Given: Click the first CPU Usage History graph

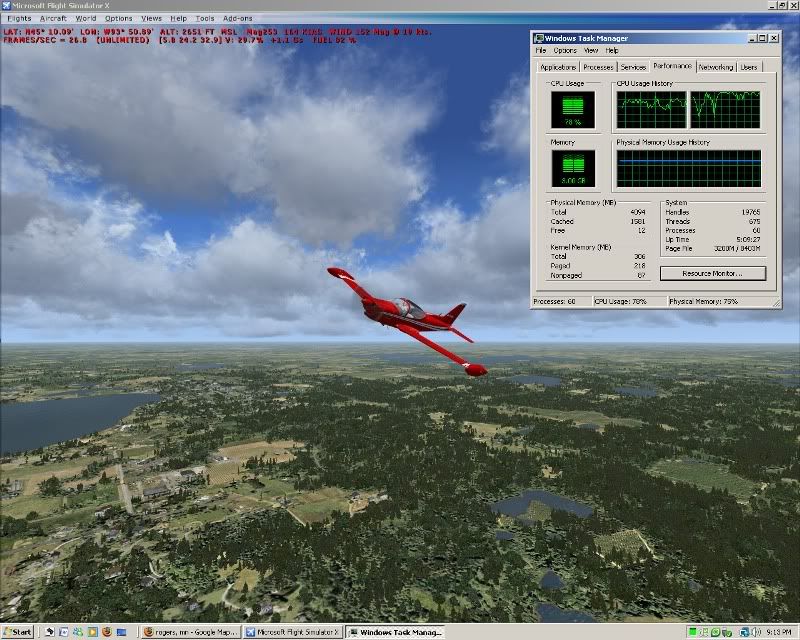Looking at the screenshot, I should [x=651, y=110].
